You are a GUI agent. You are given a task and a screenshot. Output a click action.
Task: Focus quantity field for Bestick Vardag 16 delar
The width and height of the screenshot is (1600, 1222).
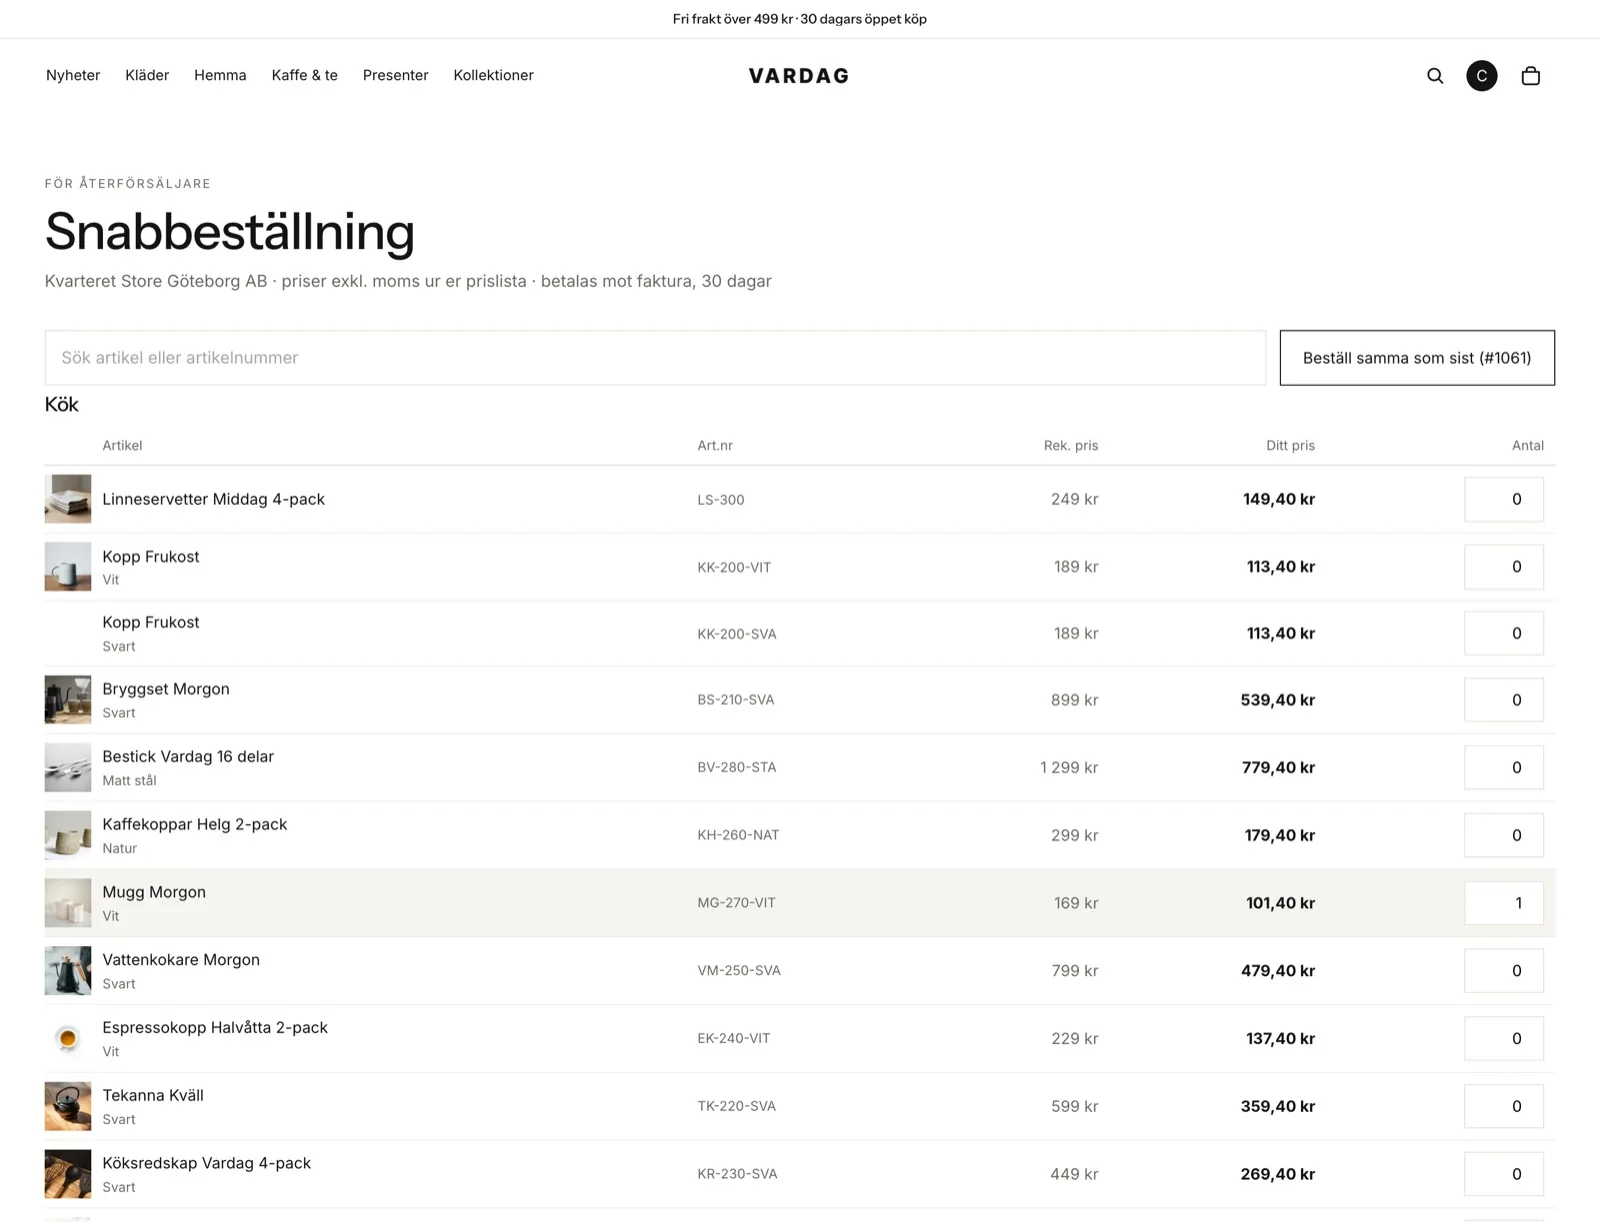click(1504, 768)
